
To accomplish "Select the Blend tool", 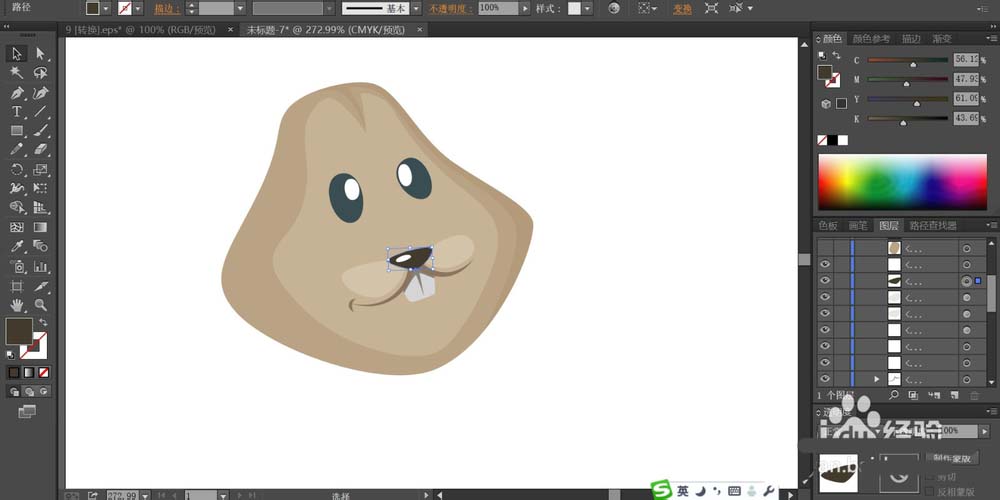I will point(40,246).
